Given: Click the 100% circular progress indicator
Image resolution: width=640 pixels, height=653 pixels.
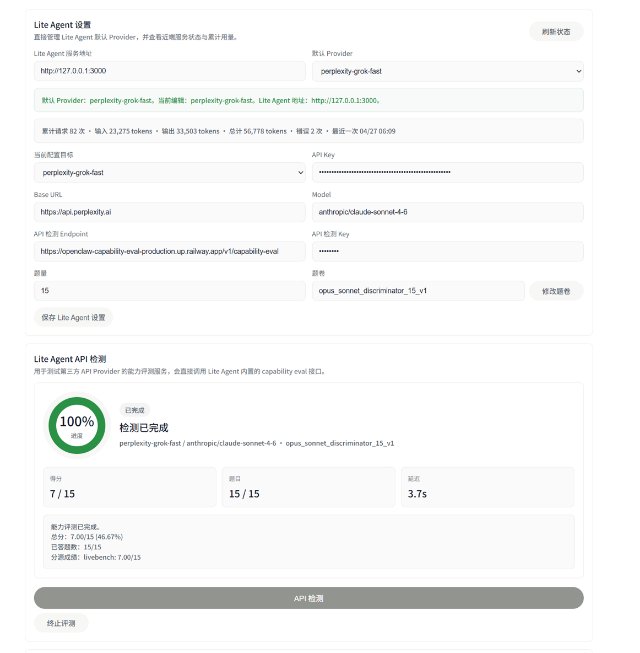Looking at the screenshot, I should [x=77, y=425].
